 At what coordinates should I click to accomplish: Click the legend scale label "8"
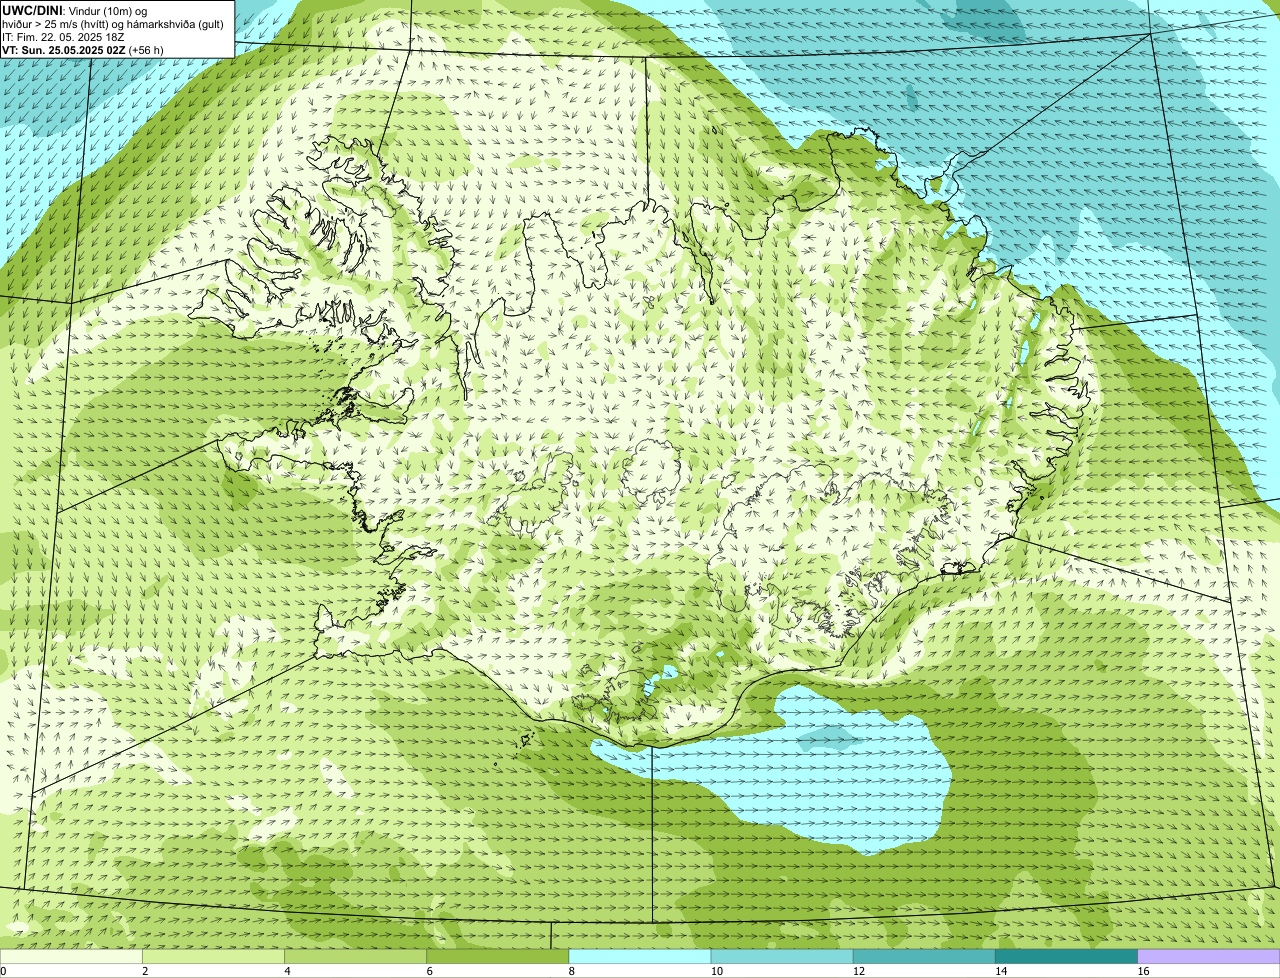click(572, 971)
